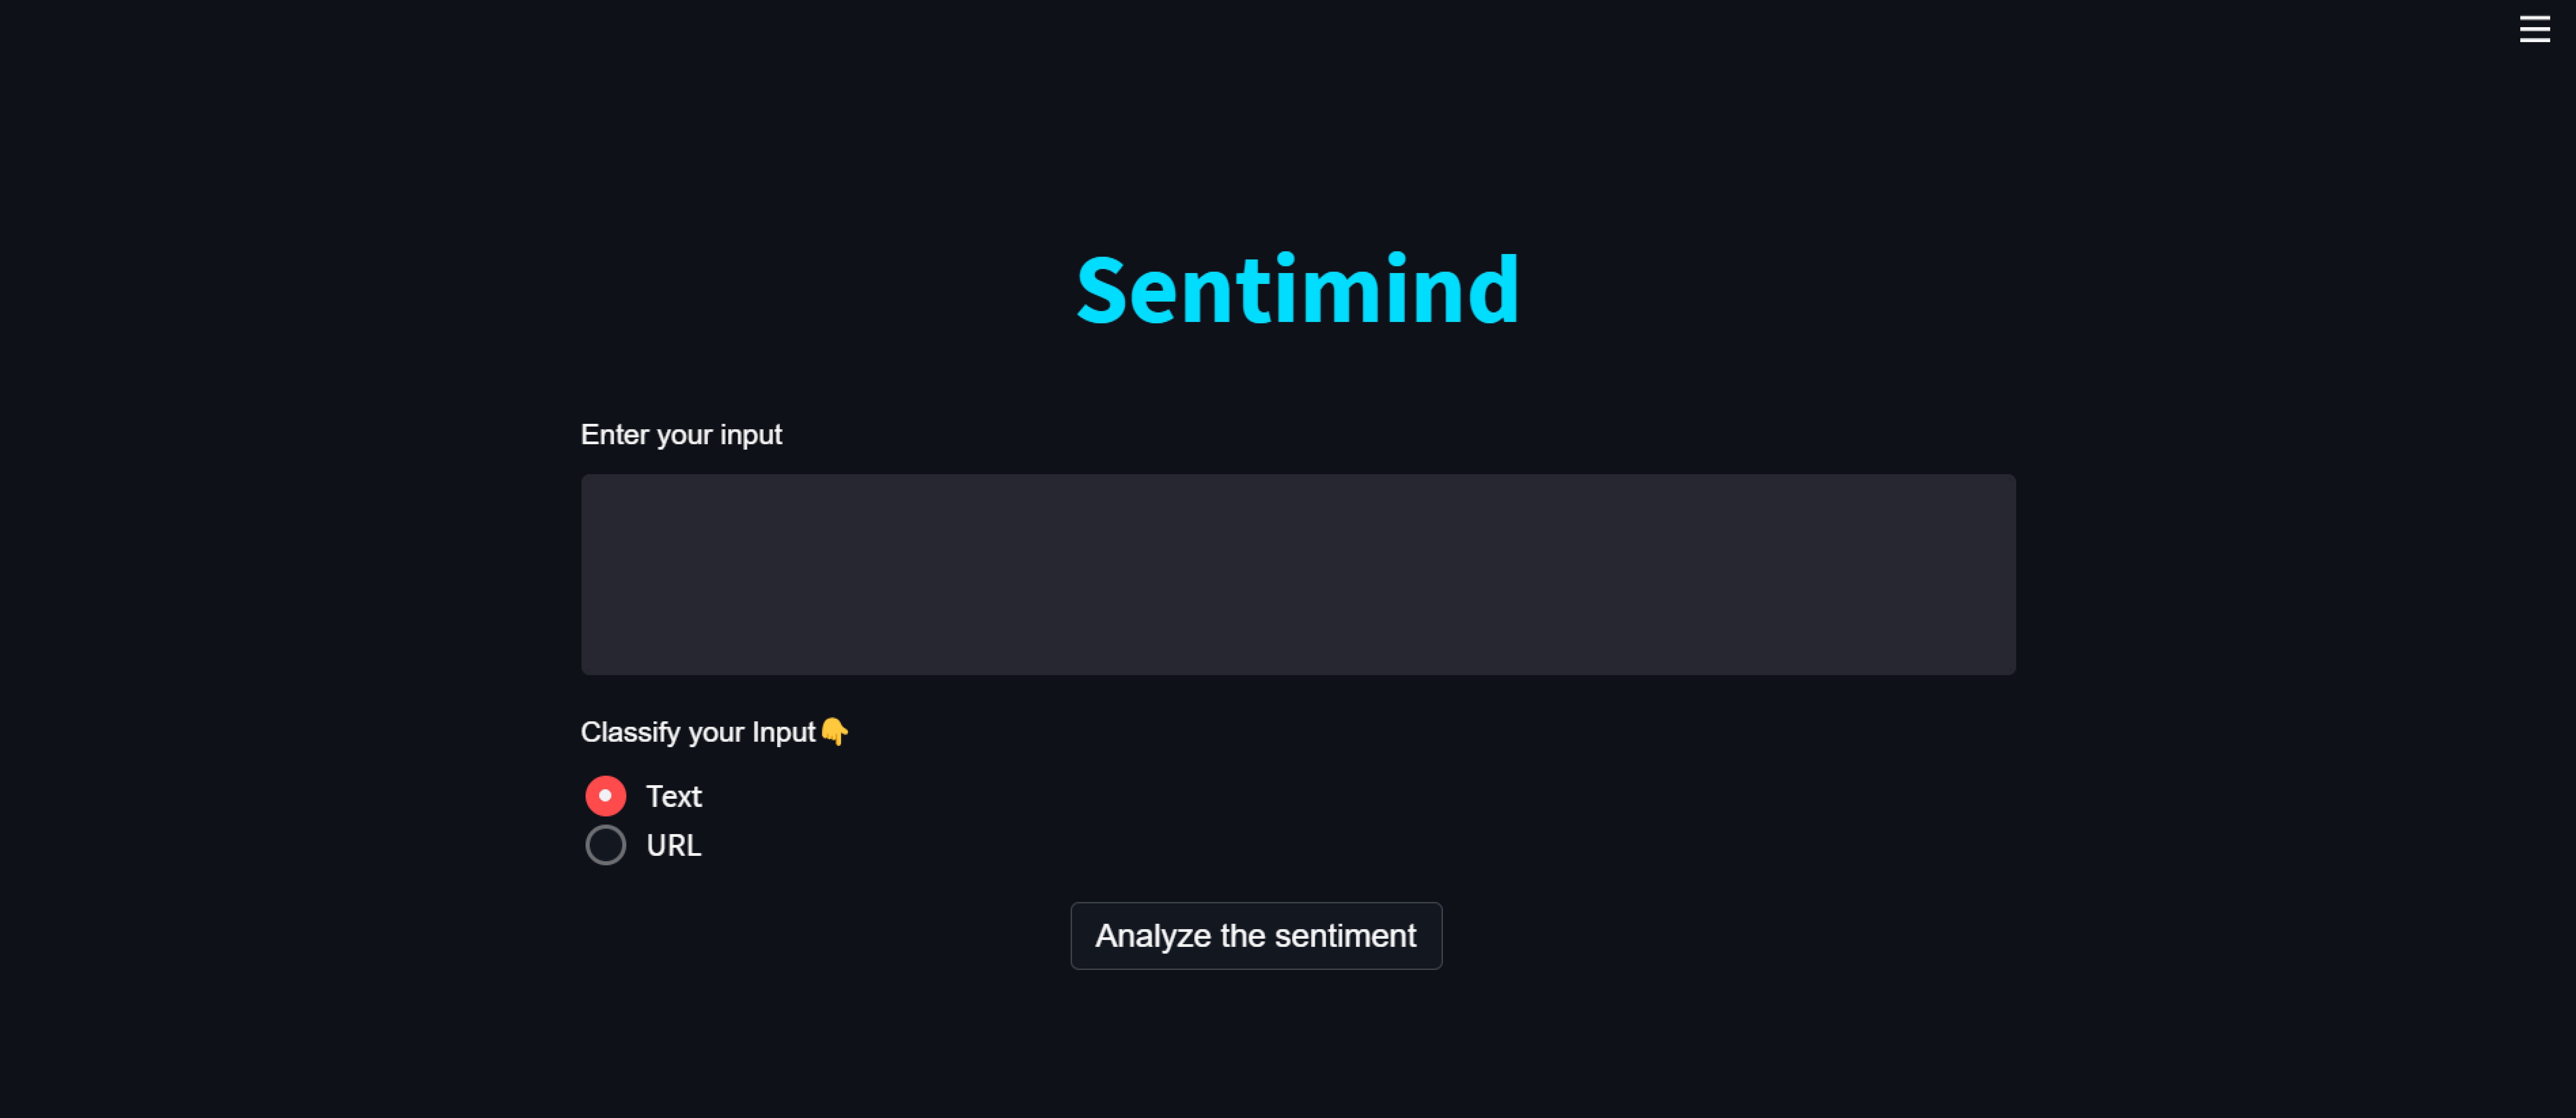Click the "Classify your Input" label
Image resolution: width=2576 pixels, height=1118 pixels.
[698, 732]
